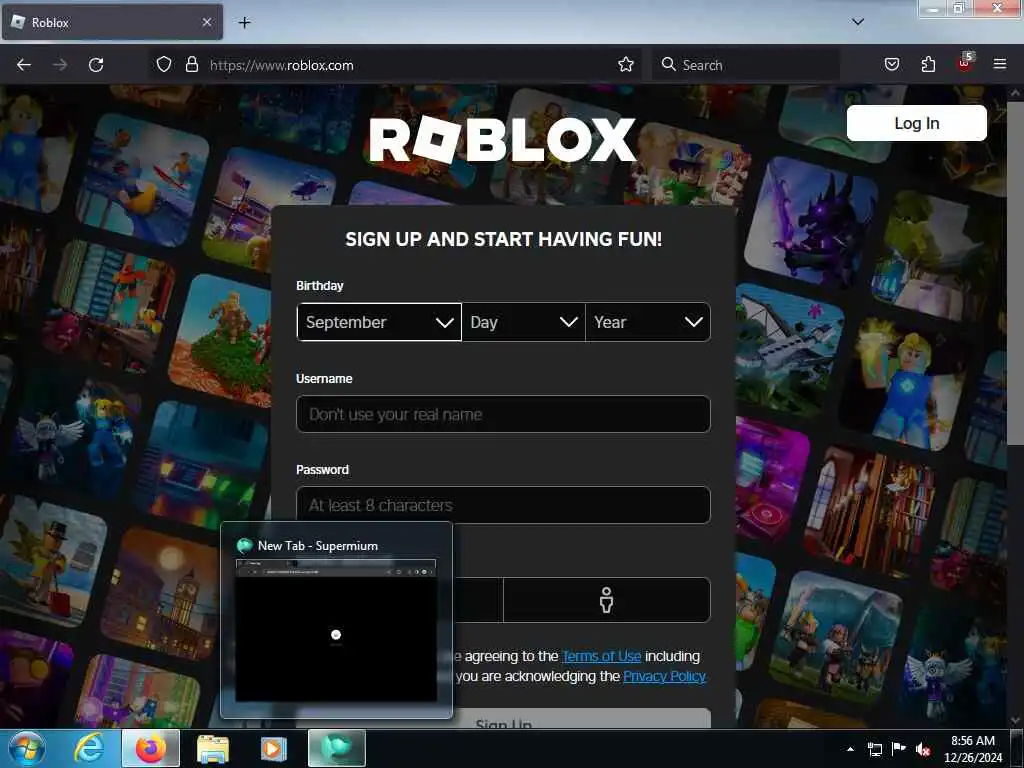Screen dimensions: 1024x768
Task: Open the September month dropdown
Action: click(379, 322)
